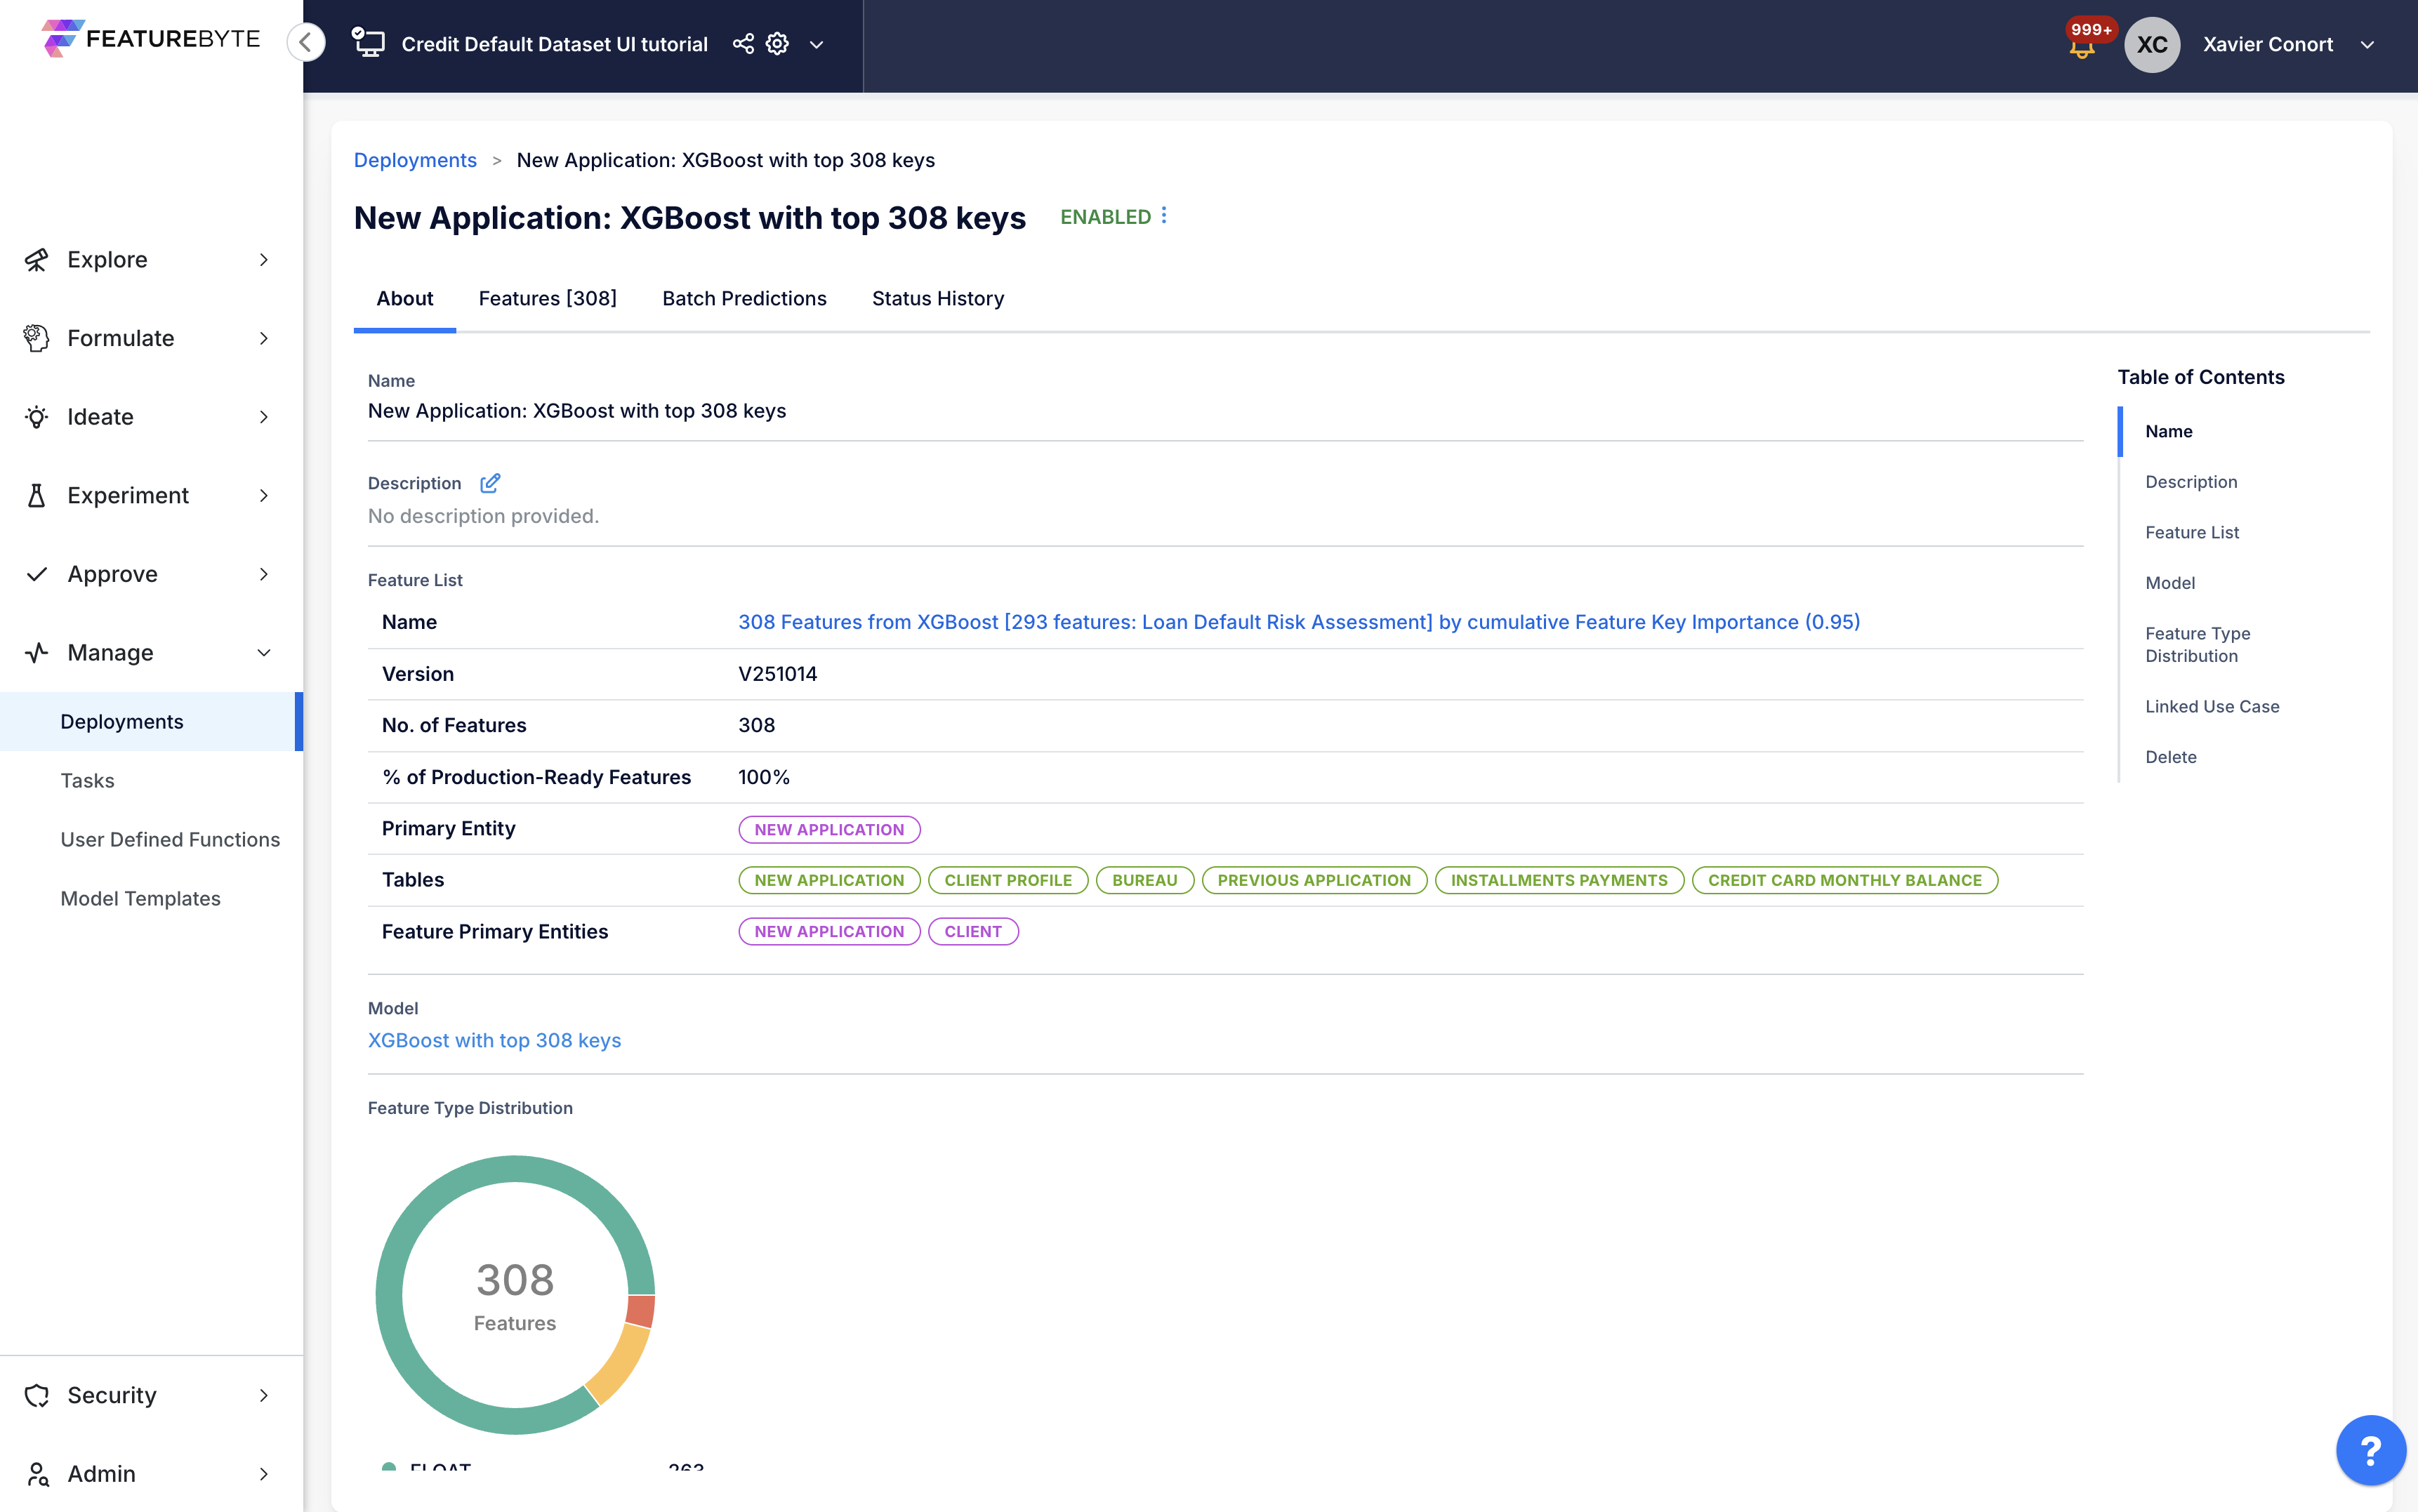Open Ideate via the lightbulb icon

[x=37, y=416]
